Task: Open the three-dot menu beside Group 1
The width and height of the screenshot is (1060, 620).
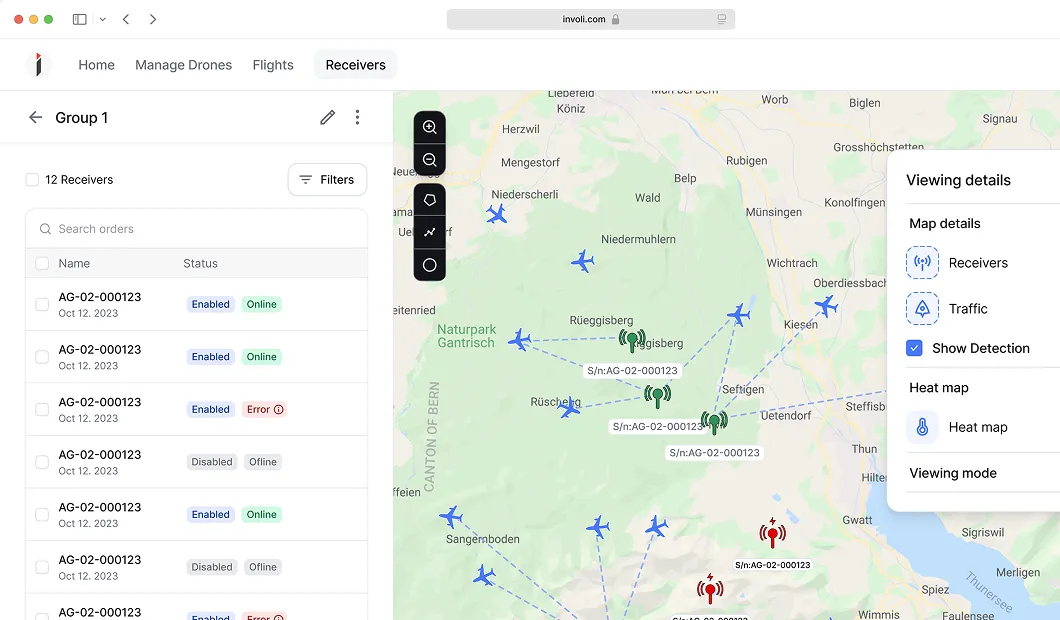Action: [x=357, y=117]
